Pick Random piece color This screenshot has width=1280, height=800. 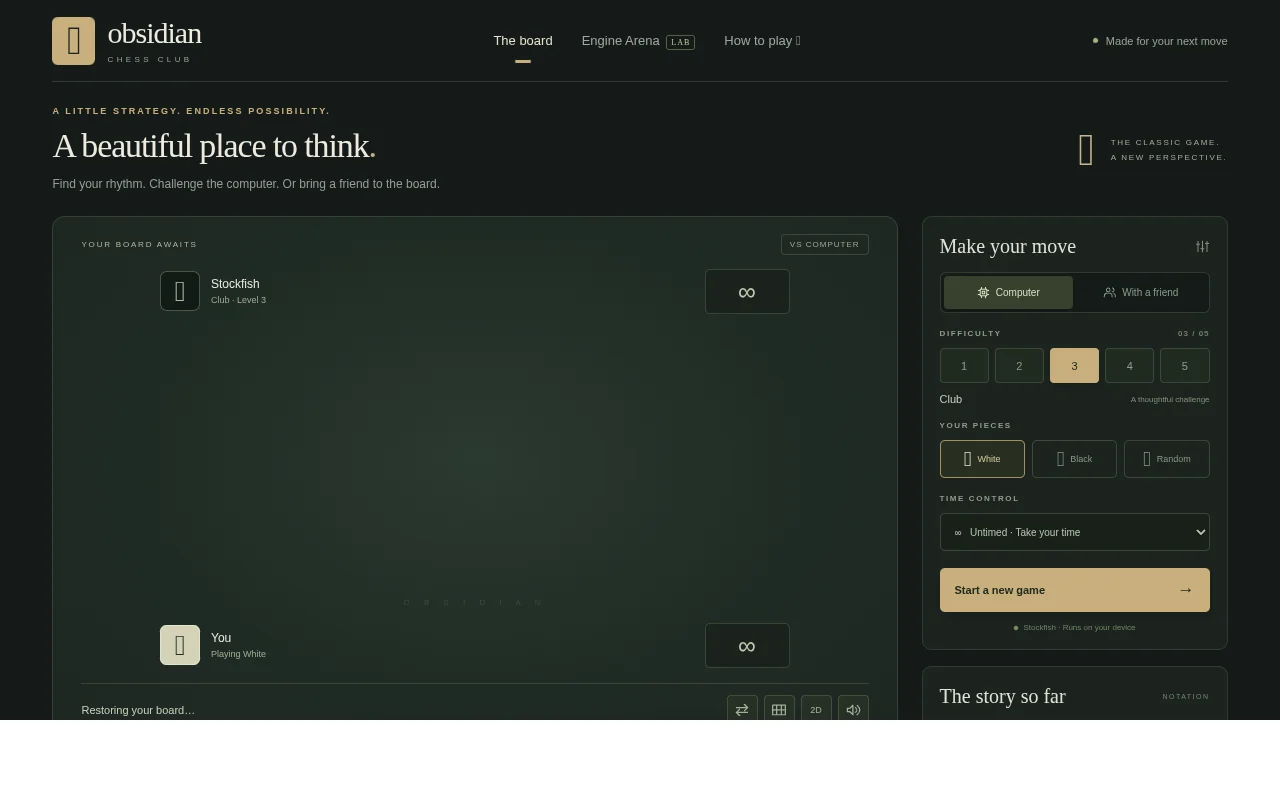1167,459
